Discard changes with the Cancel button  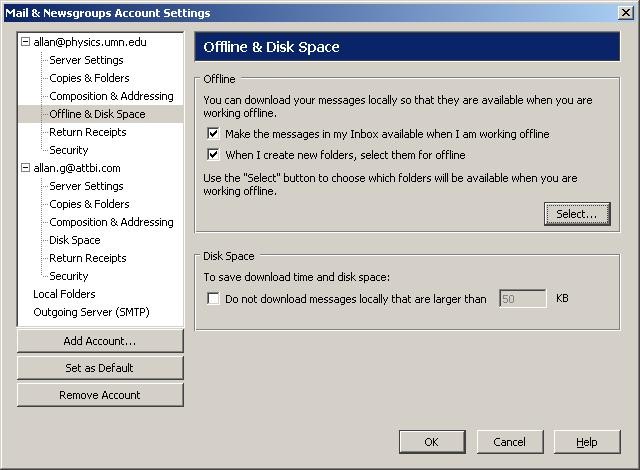click(x=509, y=442)
